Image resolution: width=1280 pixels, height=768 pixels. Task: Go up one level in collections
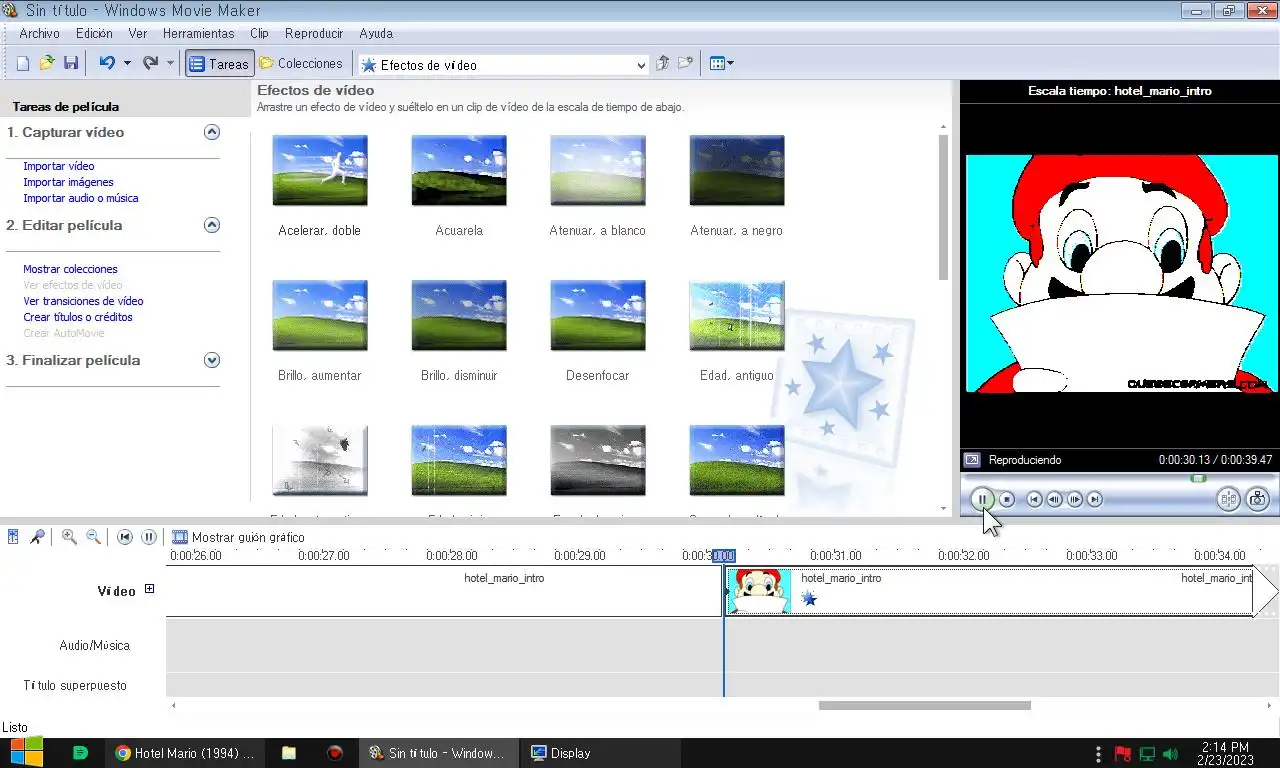coord(662,63)
